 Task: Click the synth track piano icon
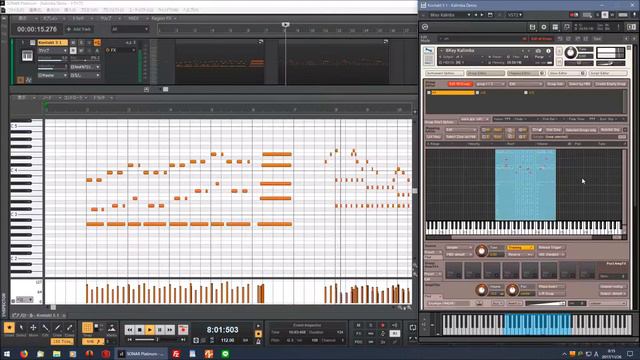pyautogui.click(x=27, y=56)
